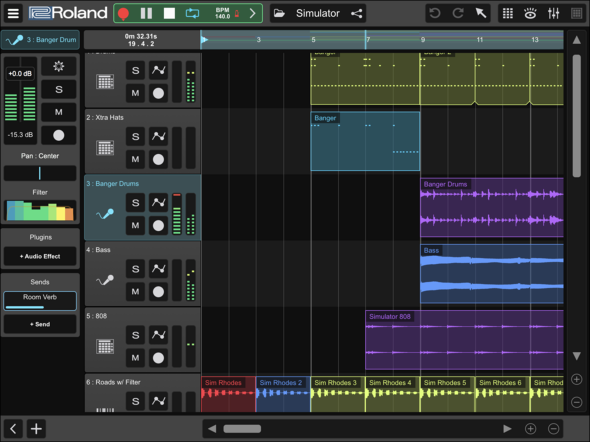The width and height of the screenshot is (590, 442).
Task: Open the grid pads view icon
Action: [x=508, y=14]
